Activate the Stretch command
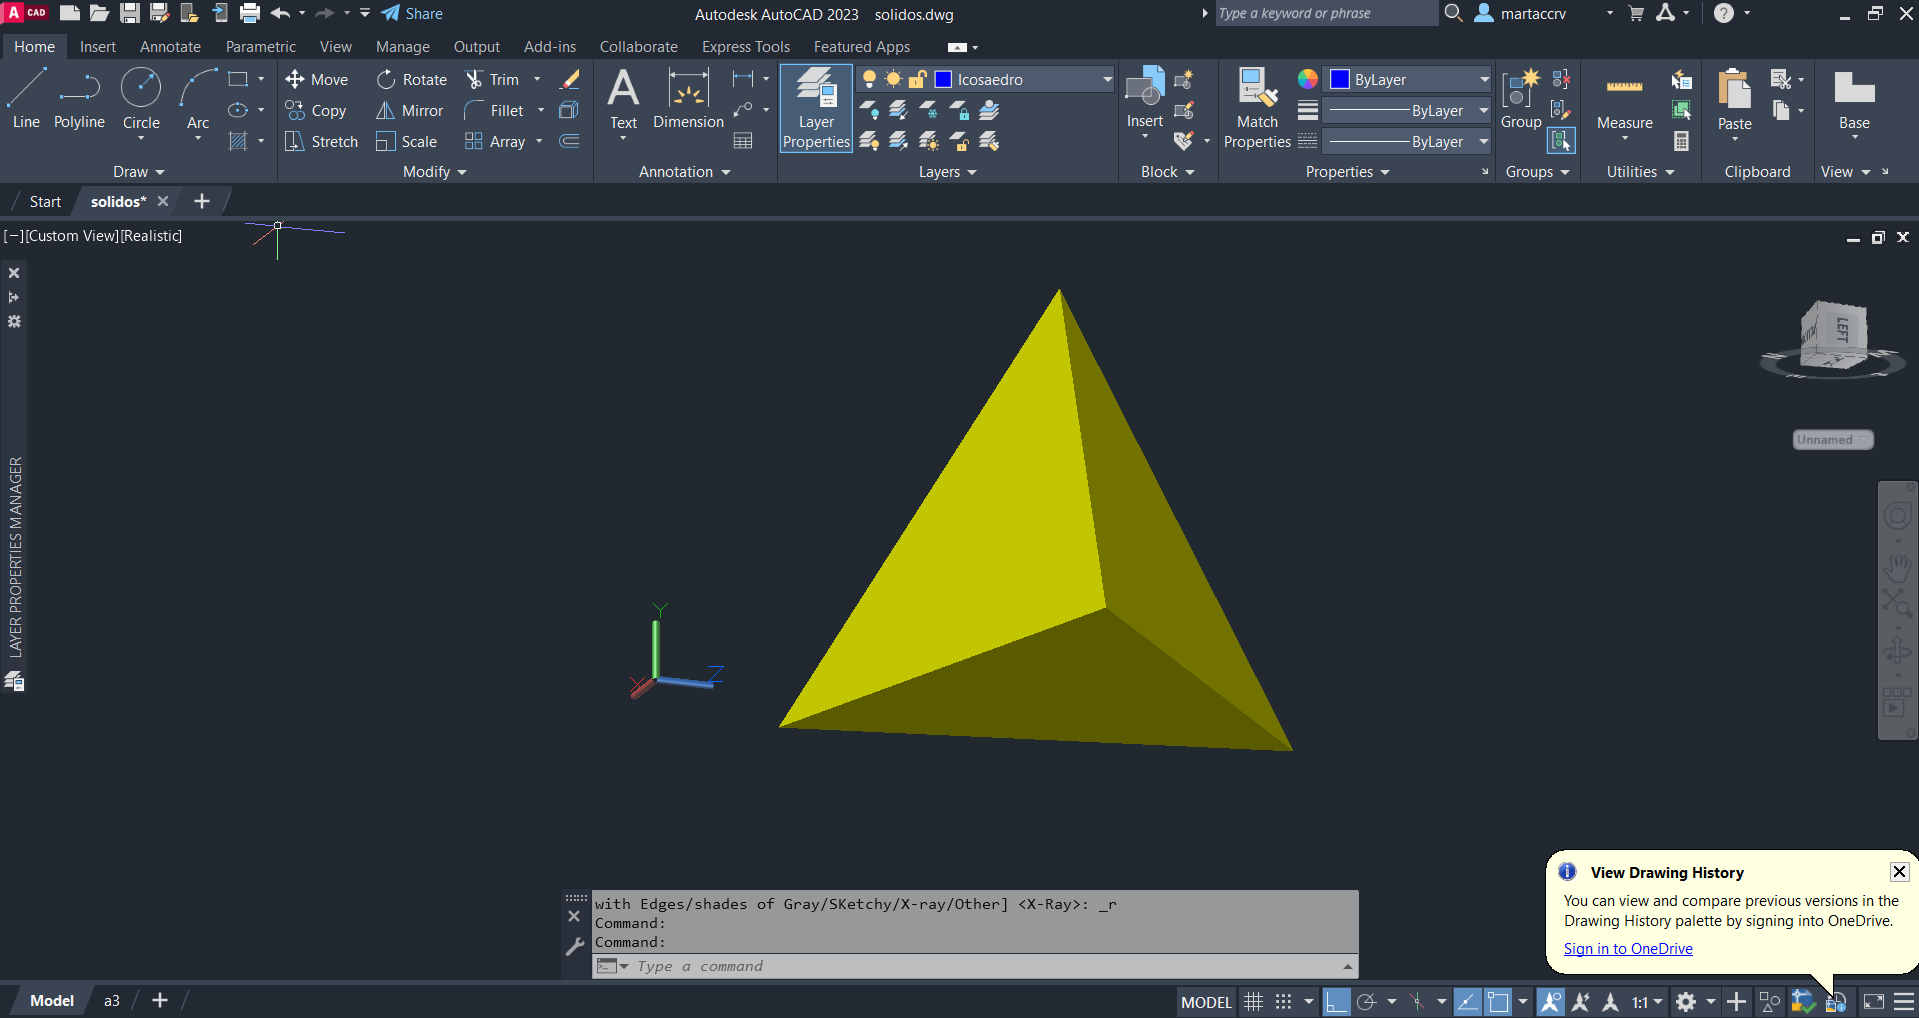The height and width of the screenshot is (1018, 1919). (321, 142)
